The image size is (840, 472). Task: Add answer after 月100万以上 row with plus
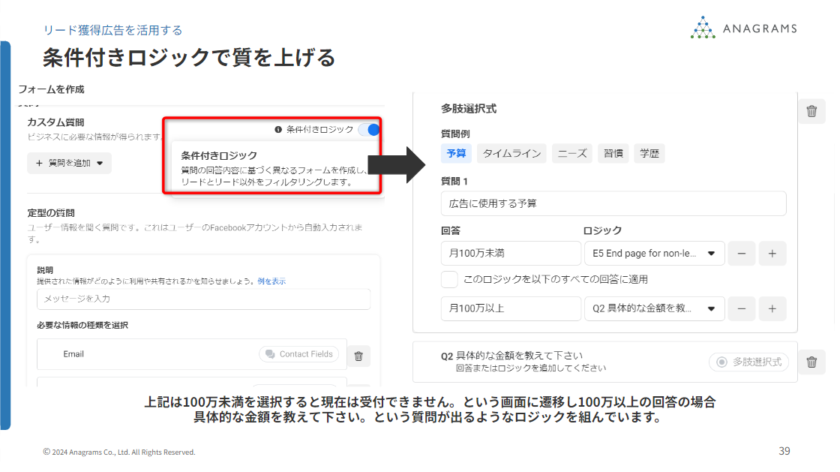pos(771,308)
